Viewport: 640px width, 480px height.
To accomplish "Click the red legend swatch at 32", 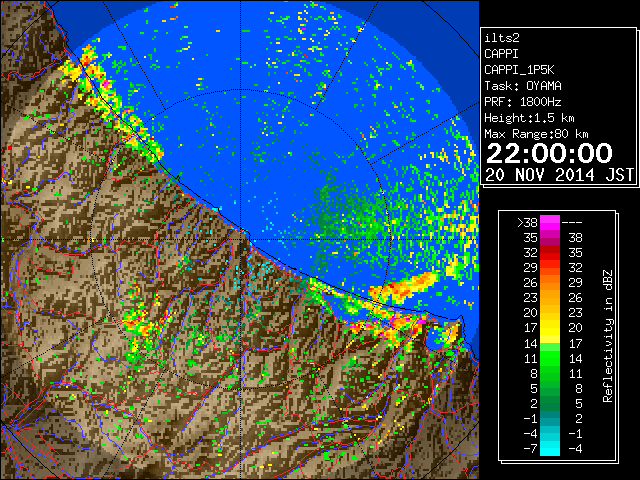I will point(550,253).
